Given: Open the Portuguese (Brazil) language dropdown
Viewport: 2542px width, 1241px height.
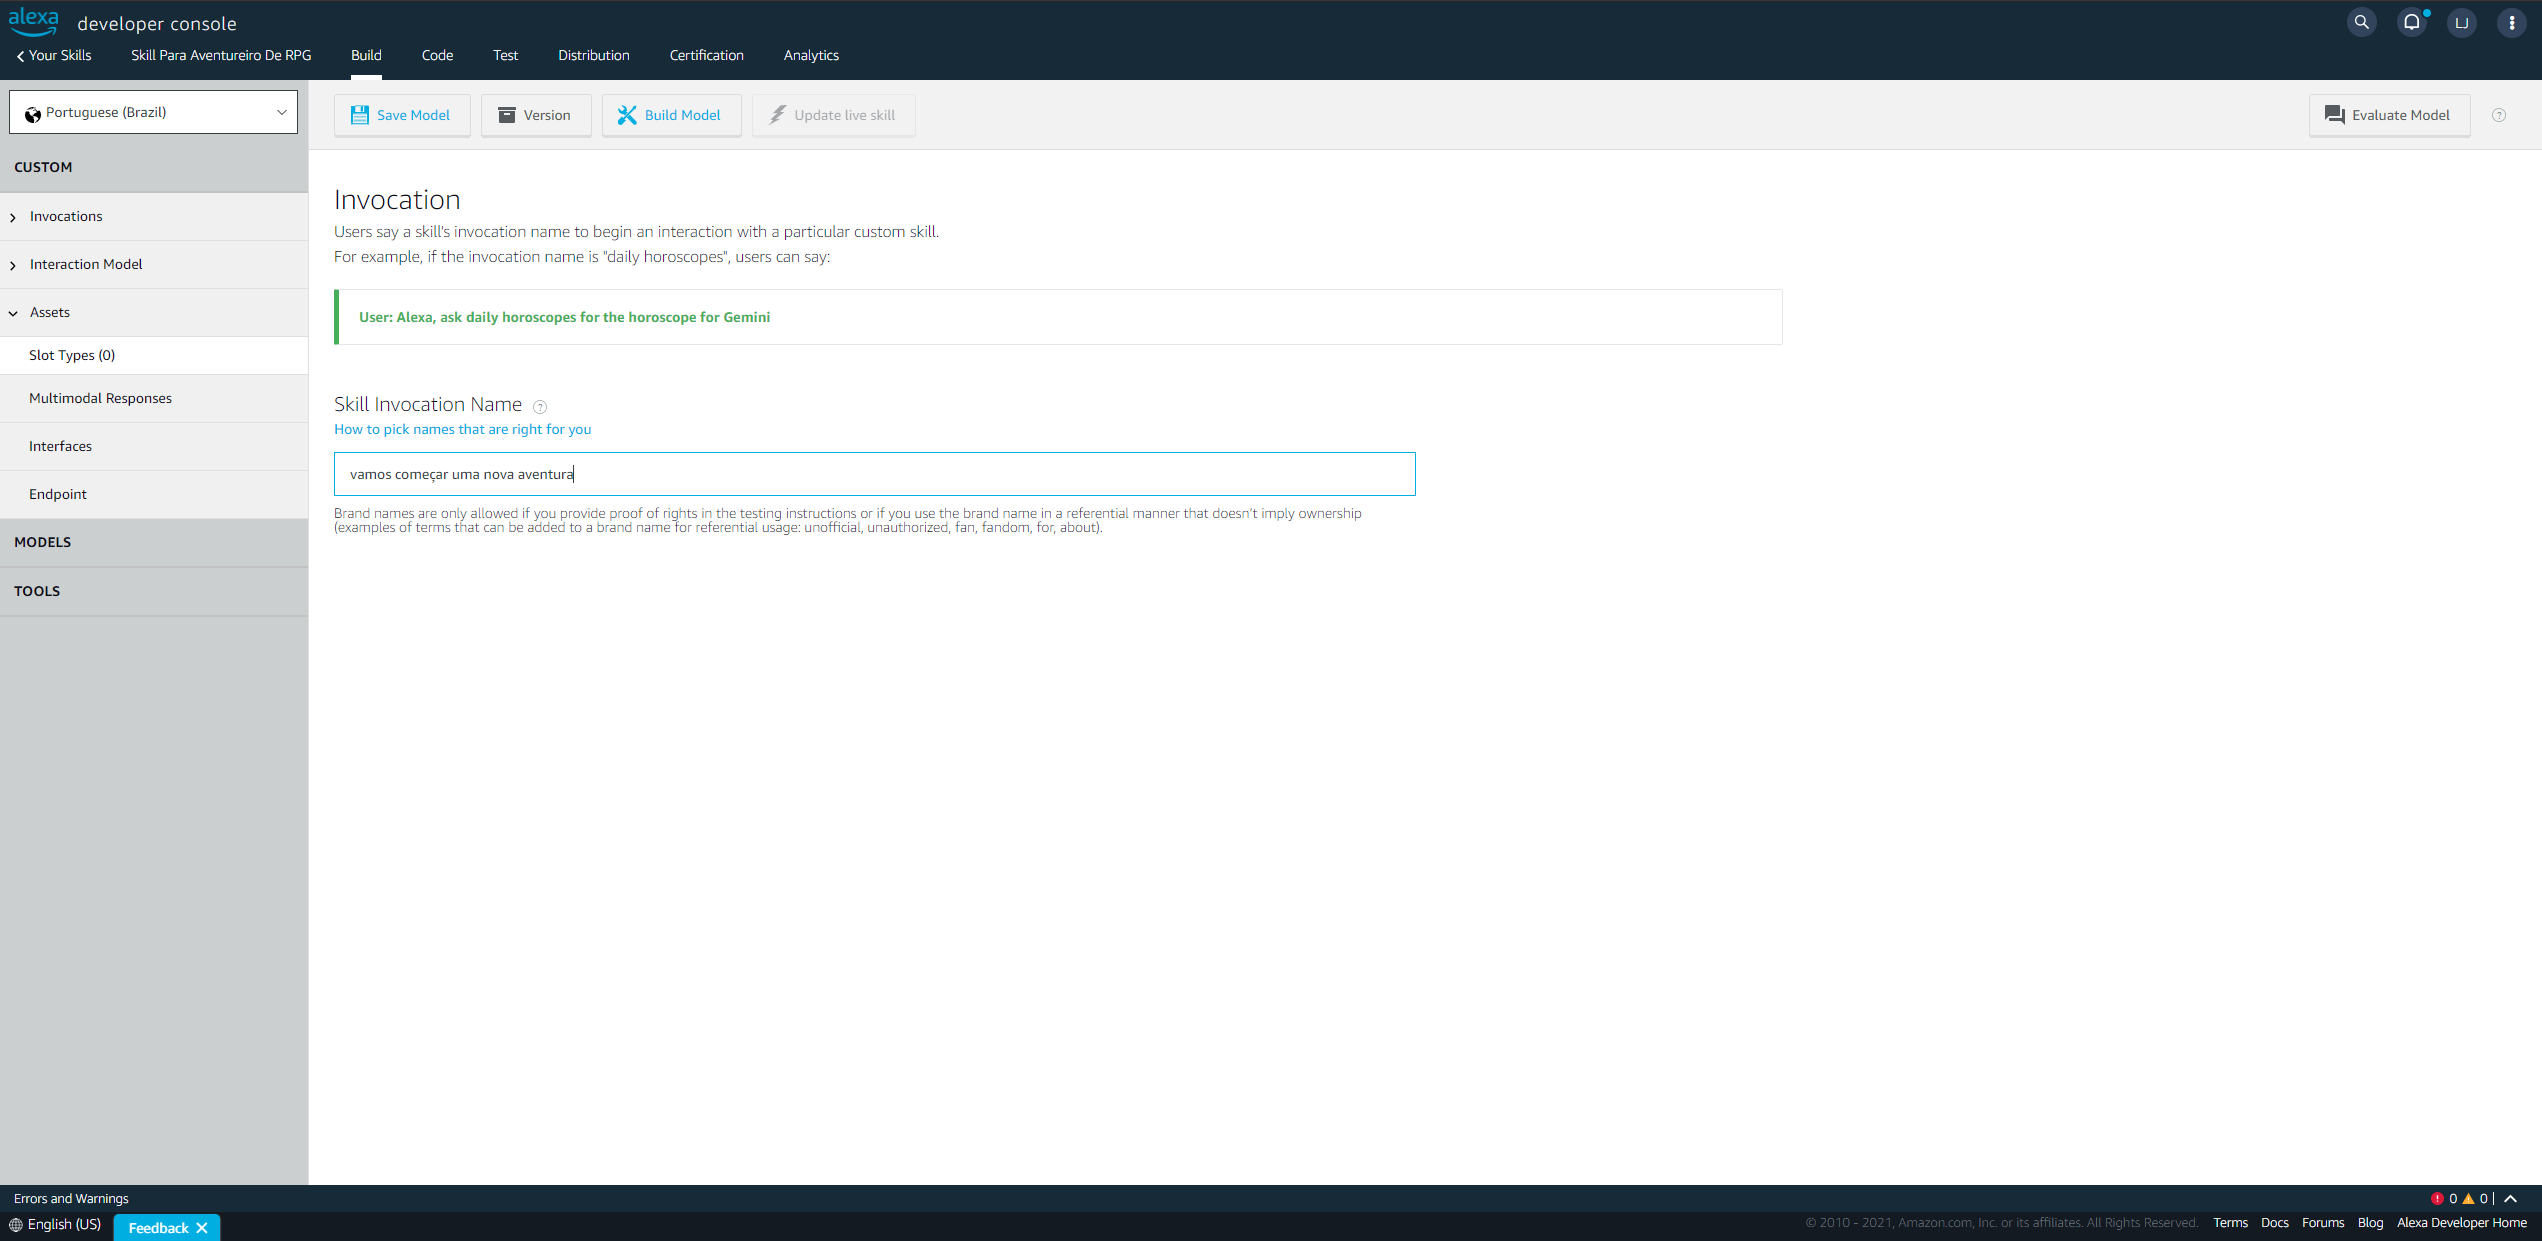Looking at the screenshot, I should pyautogui.click(x=153, y=112).
